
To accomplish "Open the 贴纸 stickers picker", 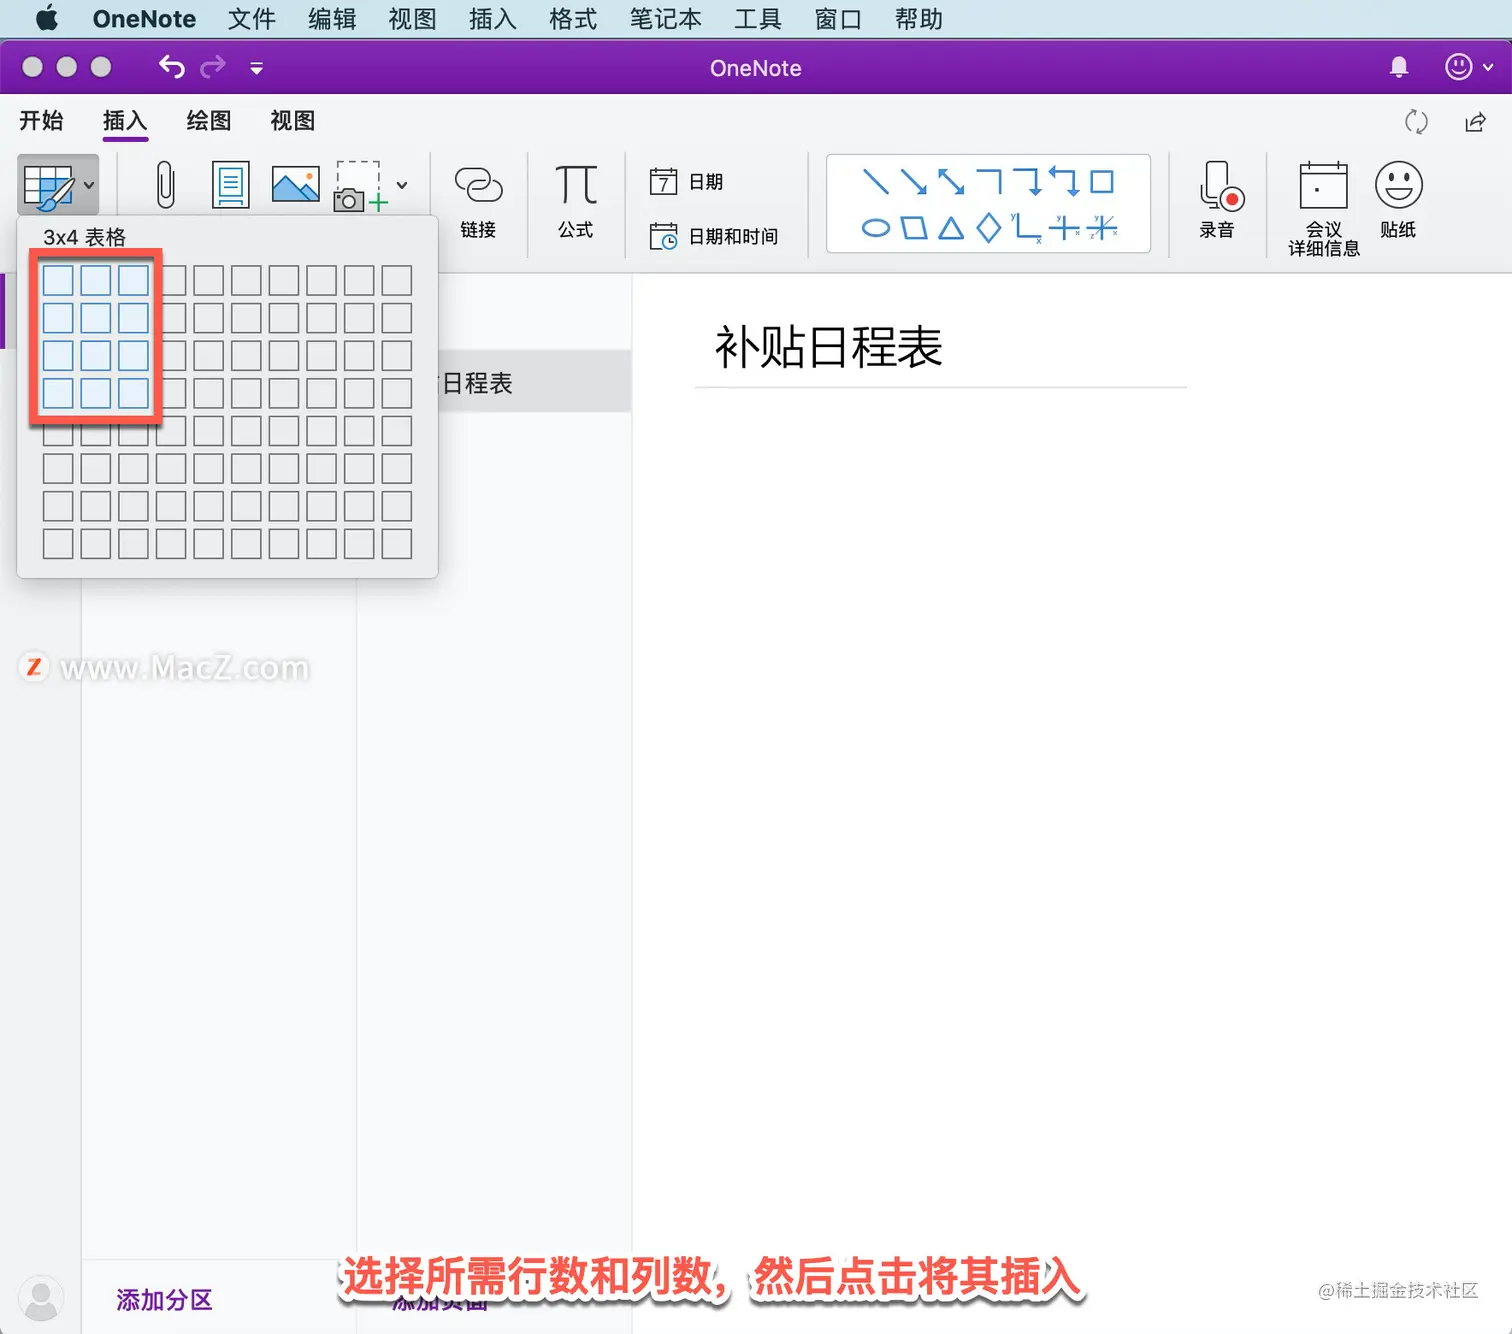I will tap(1398, 201).
